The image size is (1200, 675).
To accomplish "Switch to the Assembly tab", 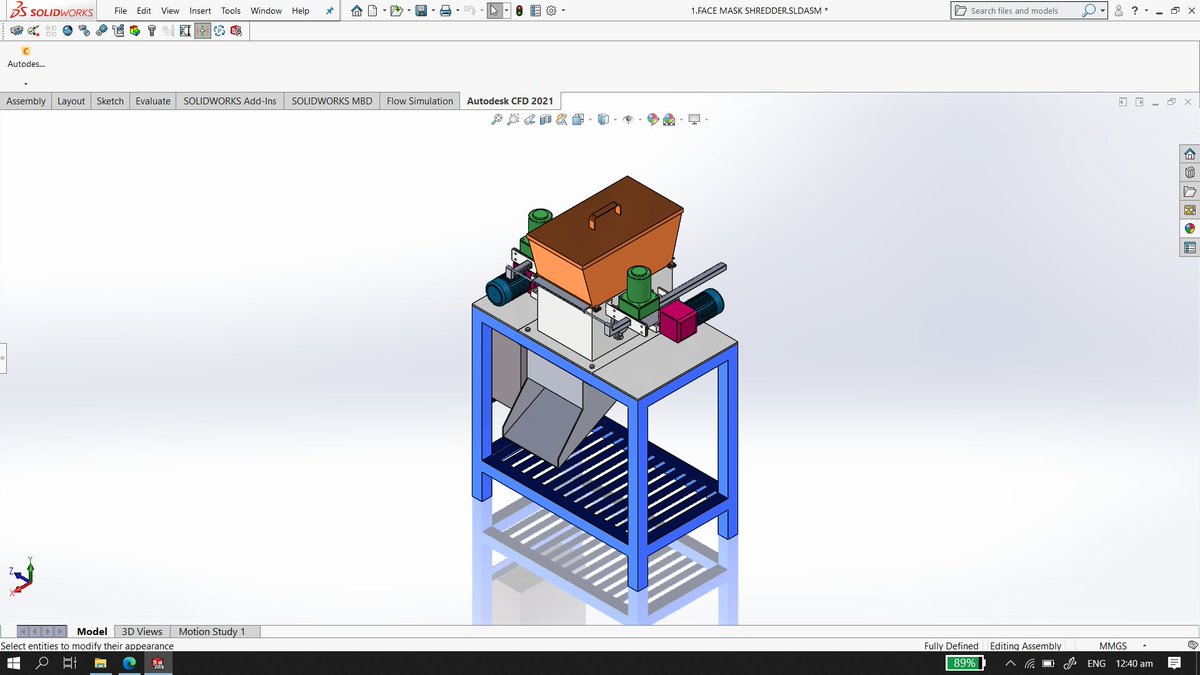I will (x=26, y=101).
